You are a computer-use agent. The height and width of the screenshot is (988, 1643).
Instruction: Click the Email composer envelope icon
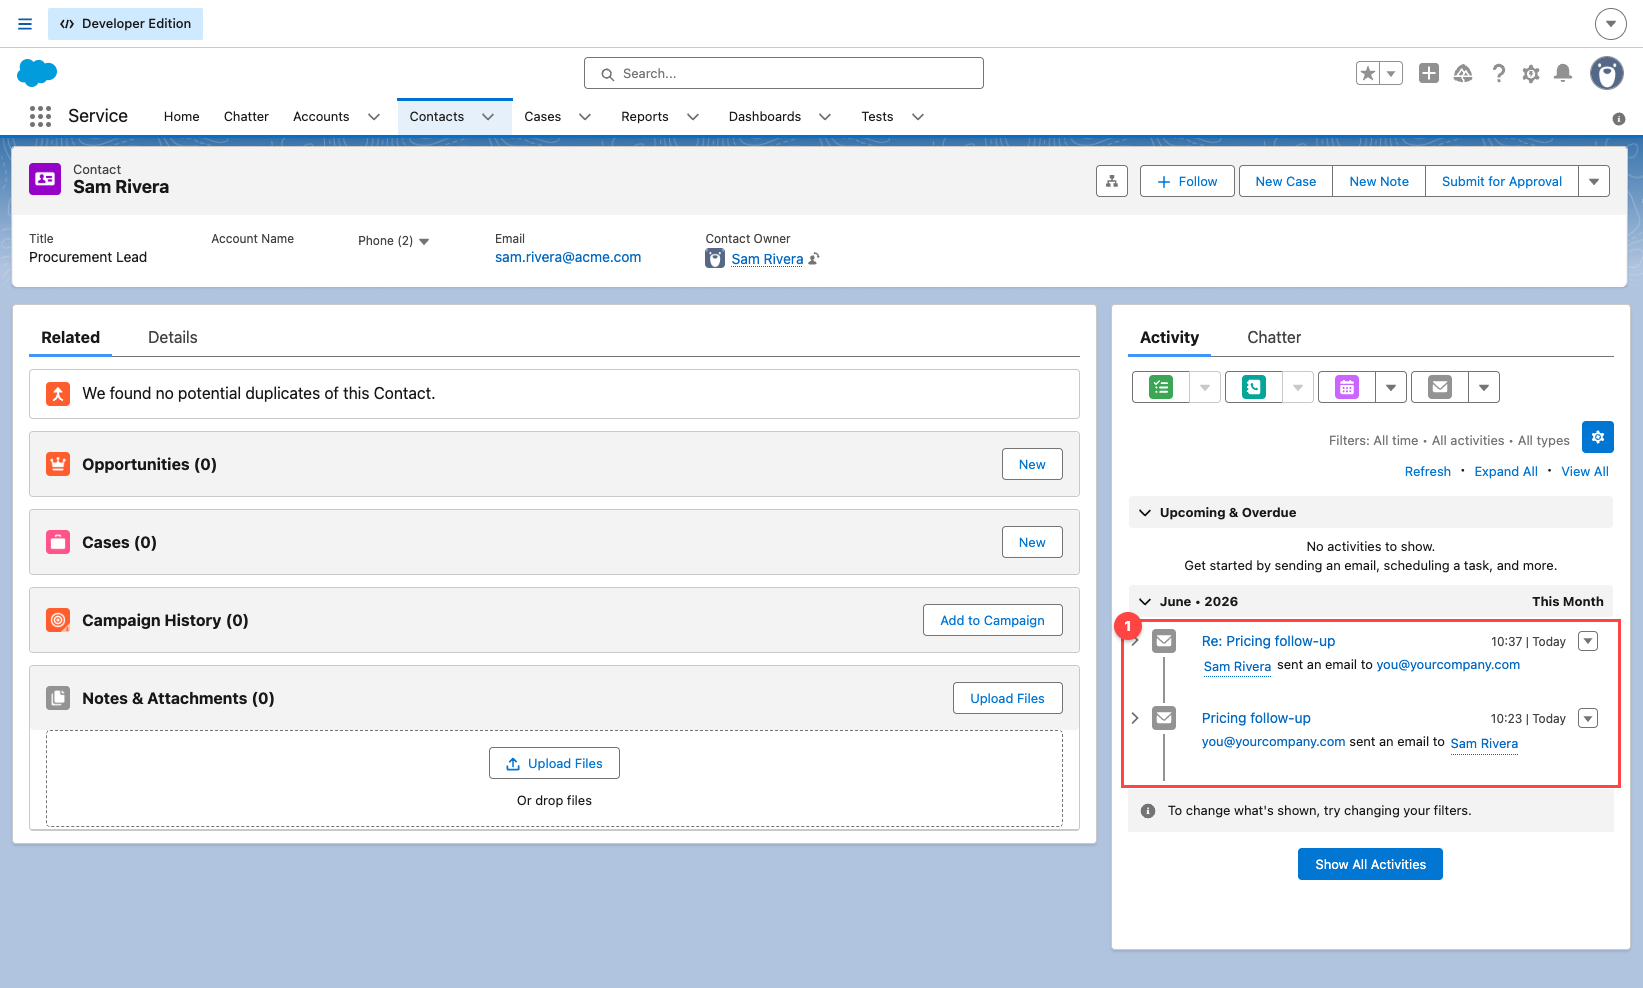[1440, 387]
